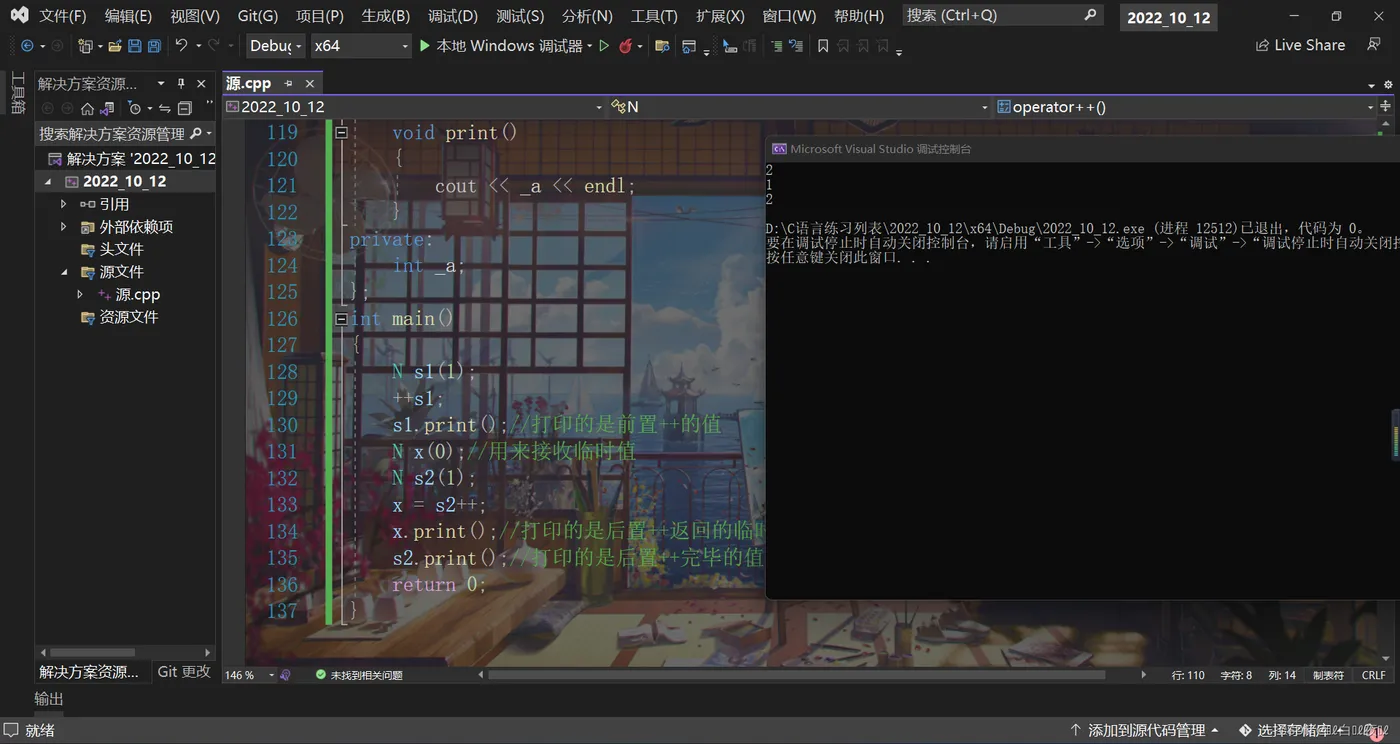Viewport: 1400px width, 744px height.
Task: Pin the Solution Explorer panel
Action: (181, 84)
